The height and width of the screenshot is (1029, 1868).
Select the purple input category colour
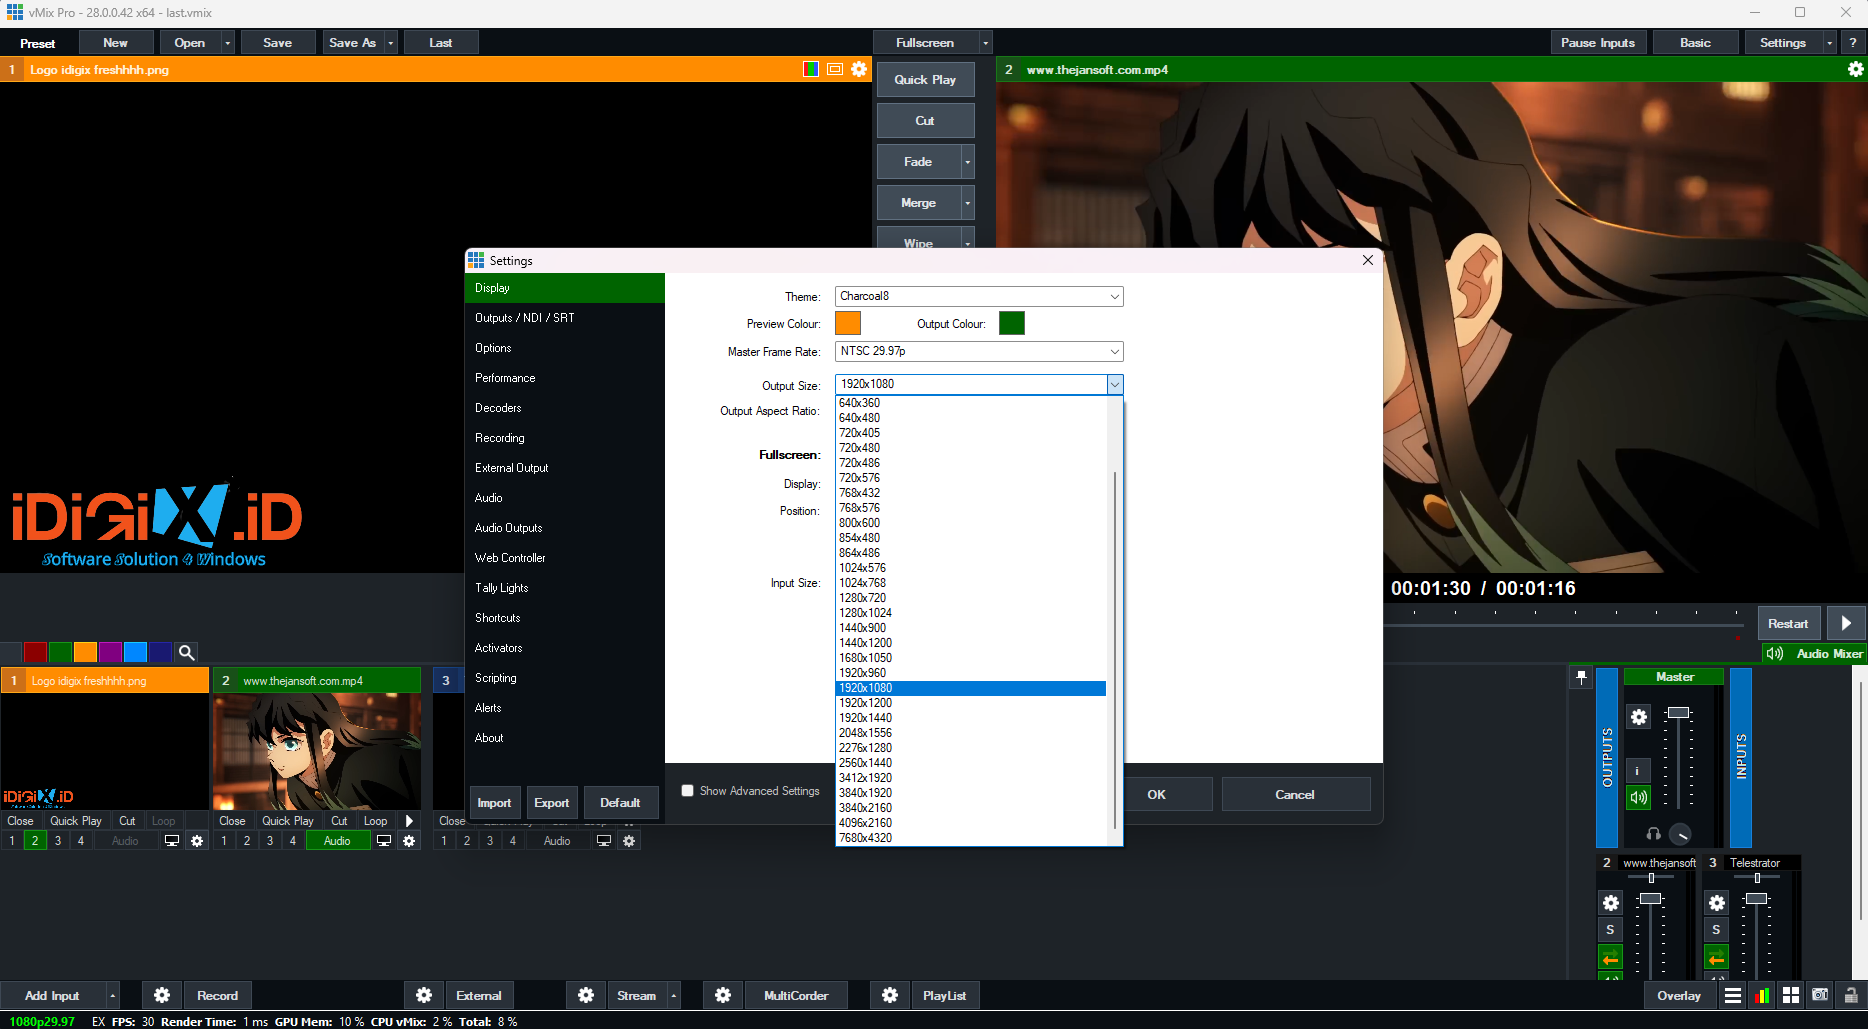(110, 652)
